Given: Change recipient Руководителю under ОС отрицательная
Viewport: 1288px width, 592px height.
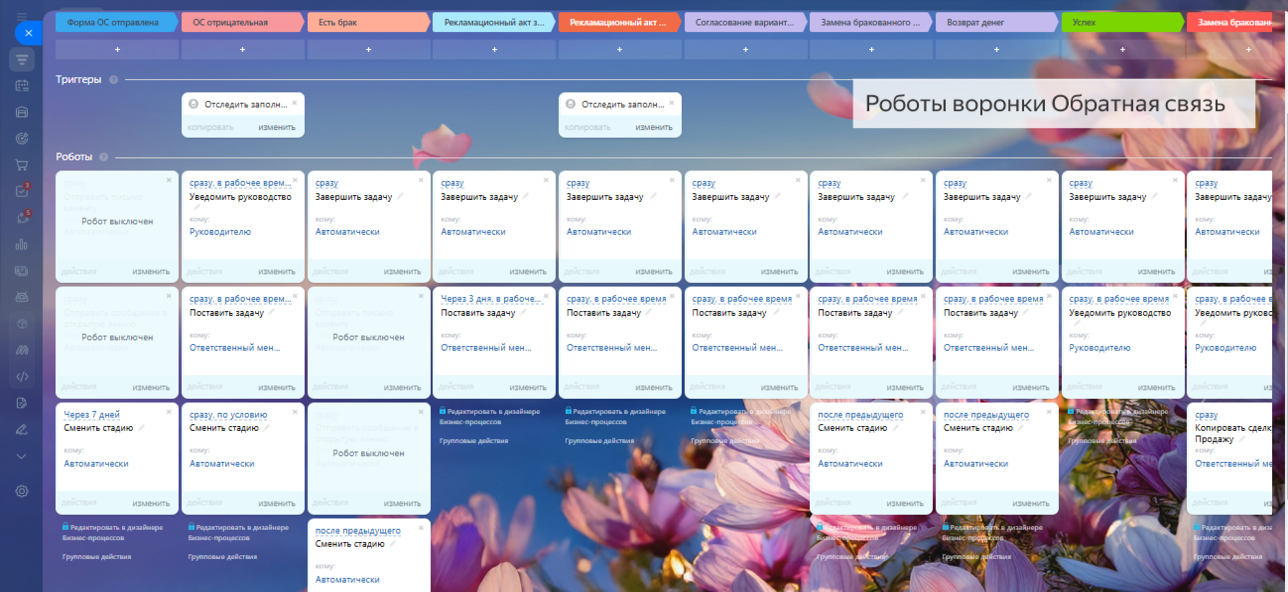Looking at the screenshot, I should click(x=220, y=232).
